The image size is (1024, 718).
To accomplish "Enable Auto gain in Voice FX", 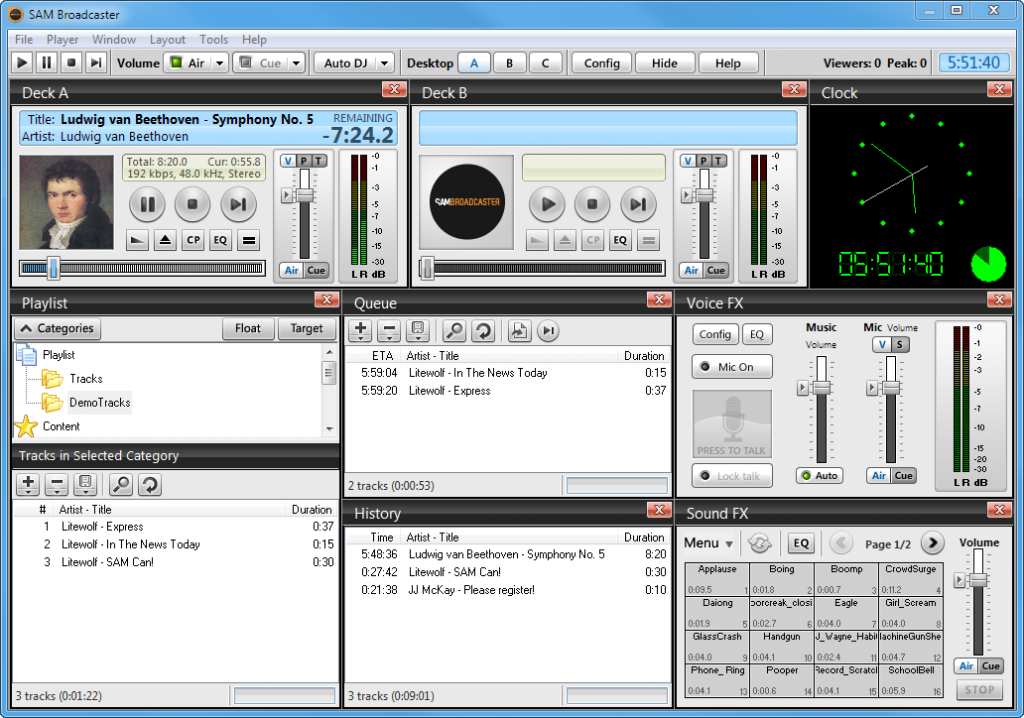I will tap(819, 475).
